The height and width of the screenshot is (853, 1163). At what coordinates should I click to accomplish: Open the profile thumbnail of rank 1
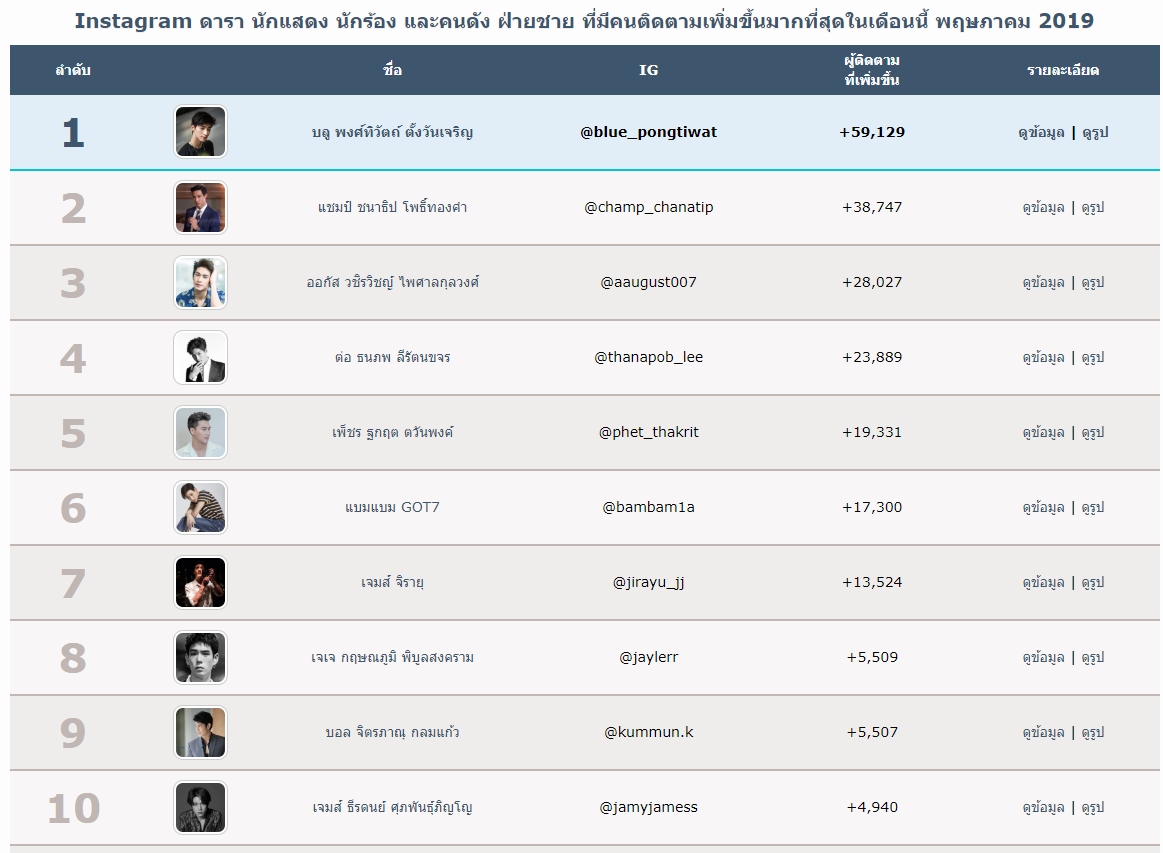pyautogui.click(x=200, y=132)
